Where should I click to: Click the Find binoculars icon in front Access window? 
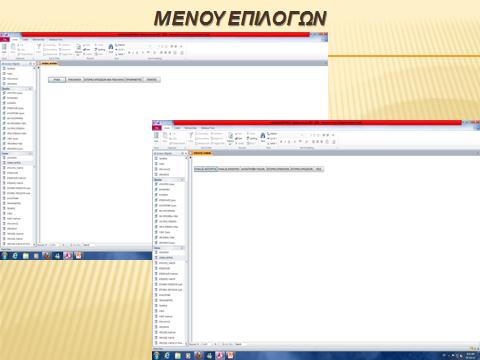pos(263,135)
